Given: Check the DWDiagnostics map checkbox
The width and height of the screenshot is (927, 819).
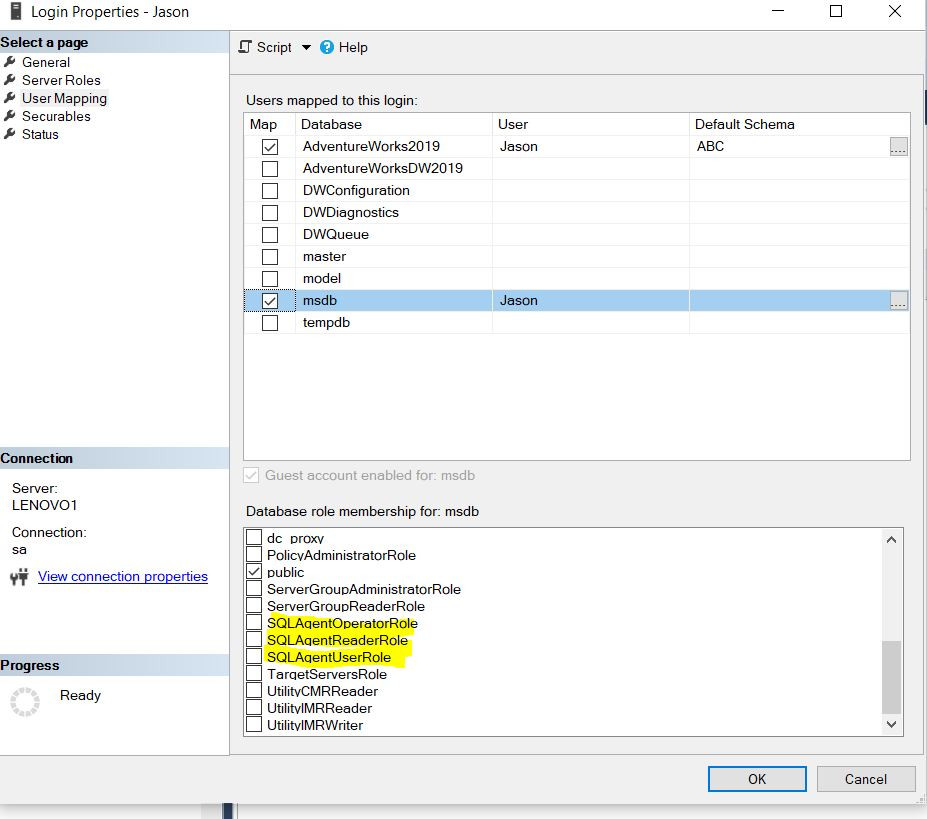Looking at the screenshot, I should coord(270,213).
